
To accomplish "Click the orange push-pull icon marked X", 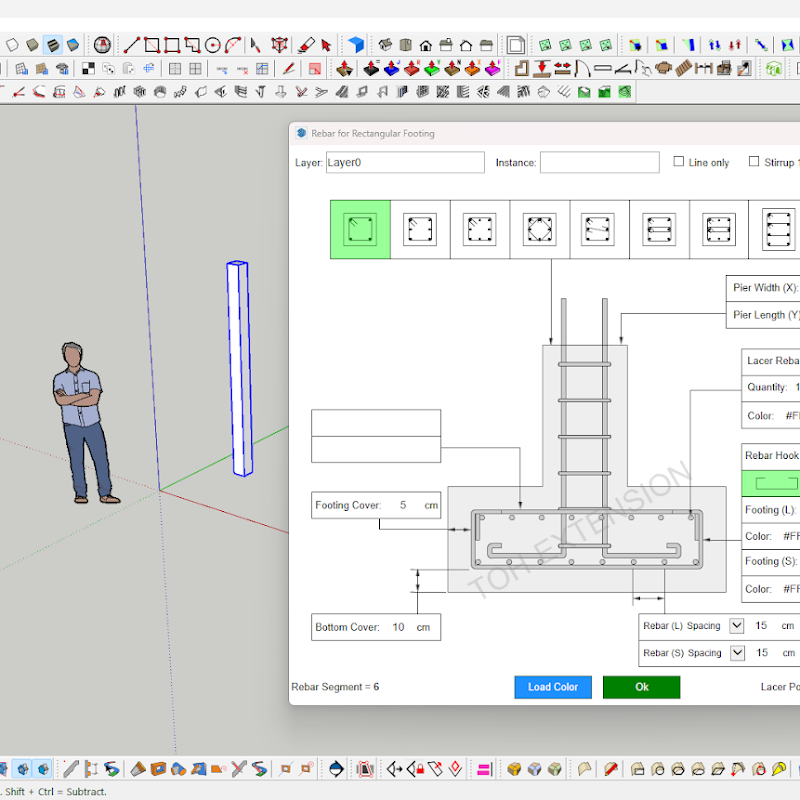I will click(472, 68).
